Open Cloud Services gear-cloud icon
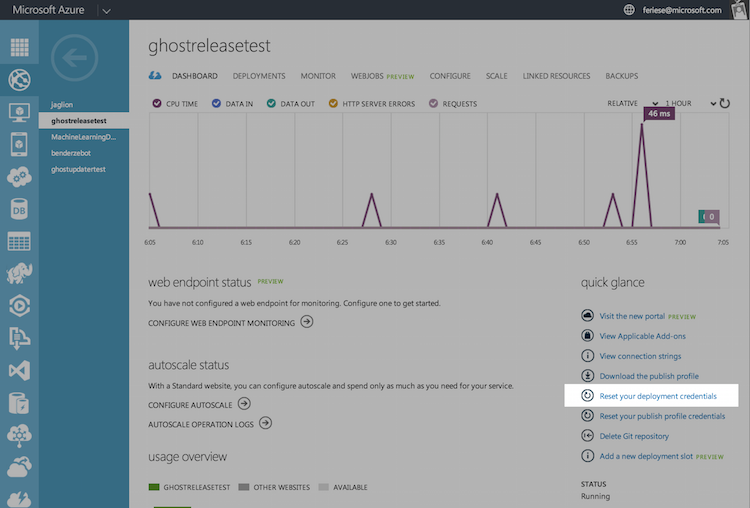 click(x=19, y=177)
